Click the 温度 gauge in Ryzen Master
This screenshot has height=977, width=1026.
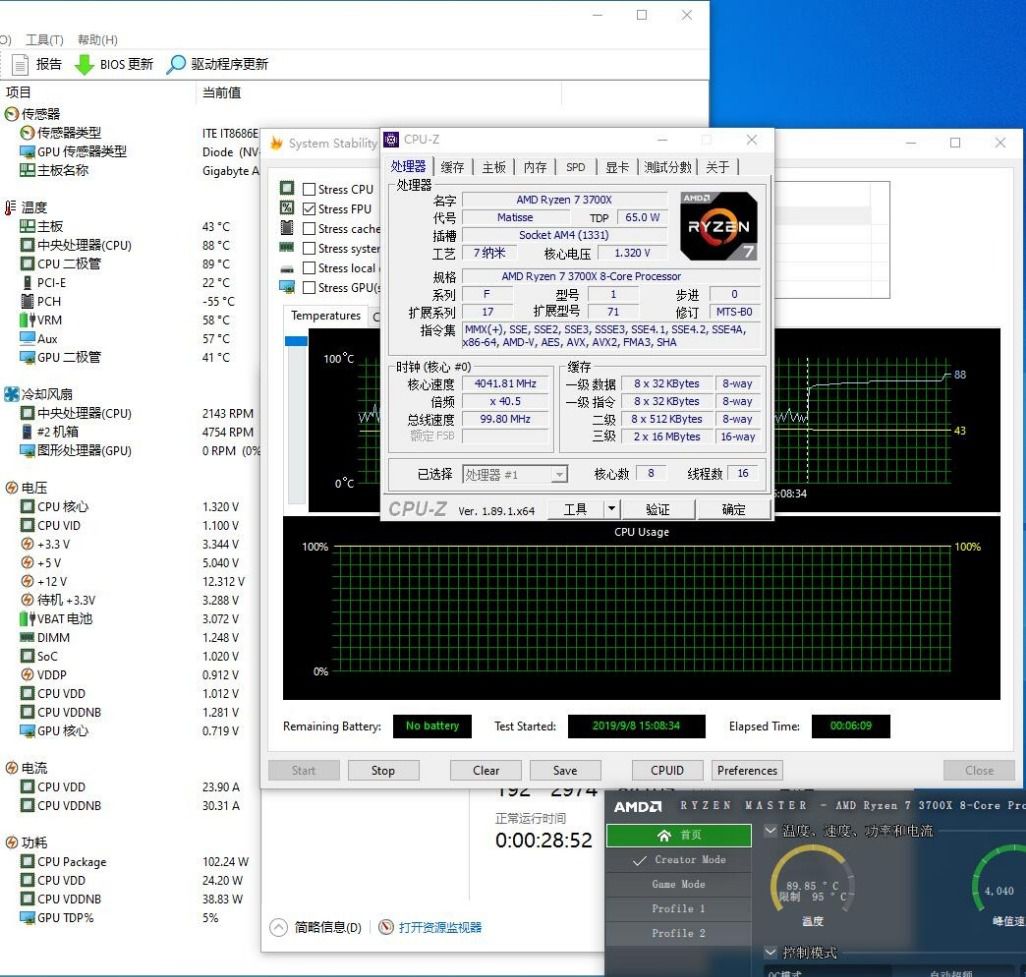pos(812,885)
